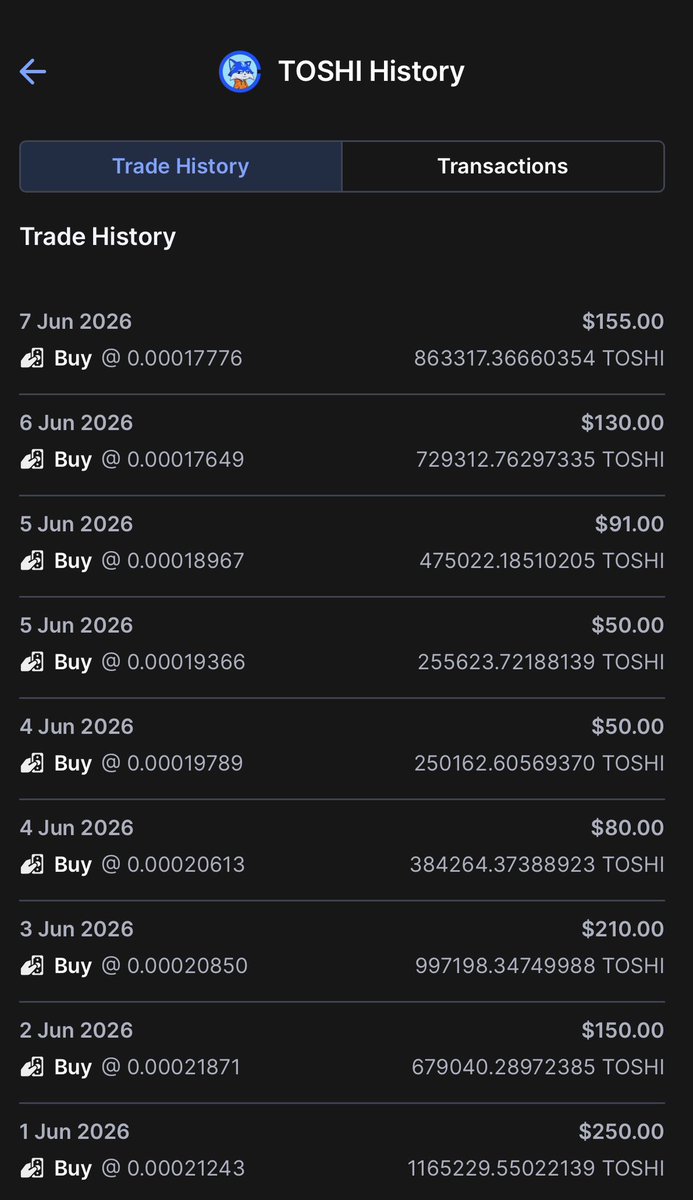Image resolution: width=693 pixels, height=1200 pixels.
Task: Tap Buy @ 0.00019789 entry
Action: [x=131, y=763]
